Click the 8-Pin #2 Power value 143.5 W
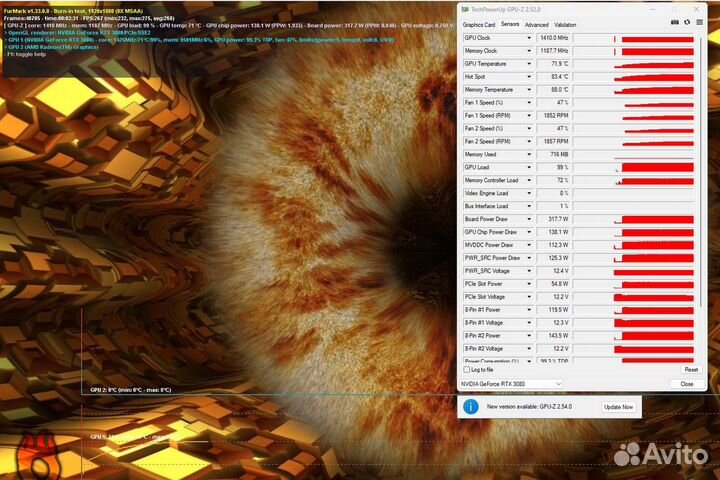The height and width of the screenshot is (480, 720). [553, 336]
